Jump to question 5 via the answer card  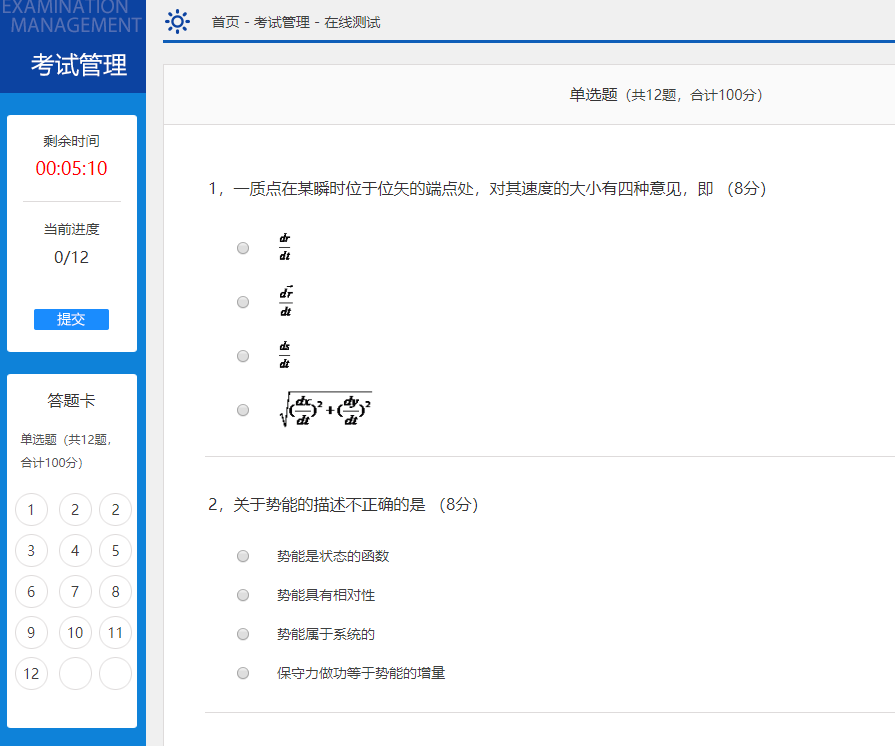pos(115,550)
